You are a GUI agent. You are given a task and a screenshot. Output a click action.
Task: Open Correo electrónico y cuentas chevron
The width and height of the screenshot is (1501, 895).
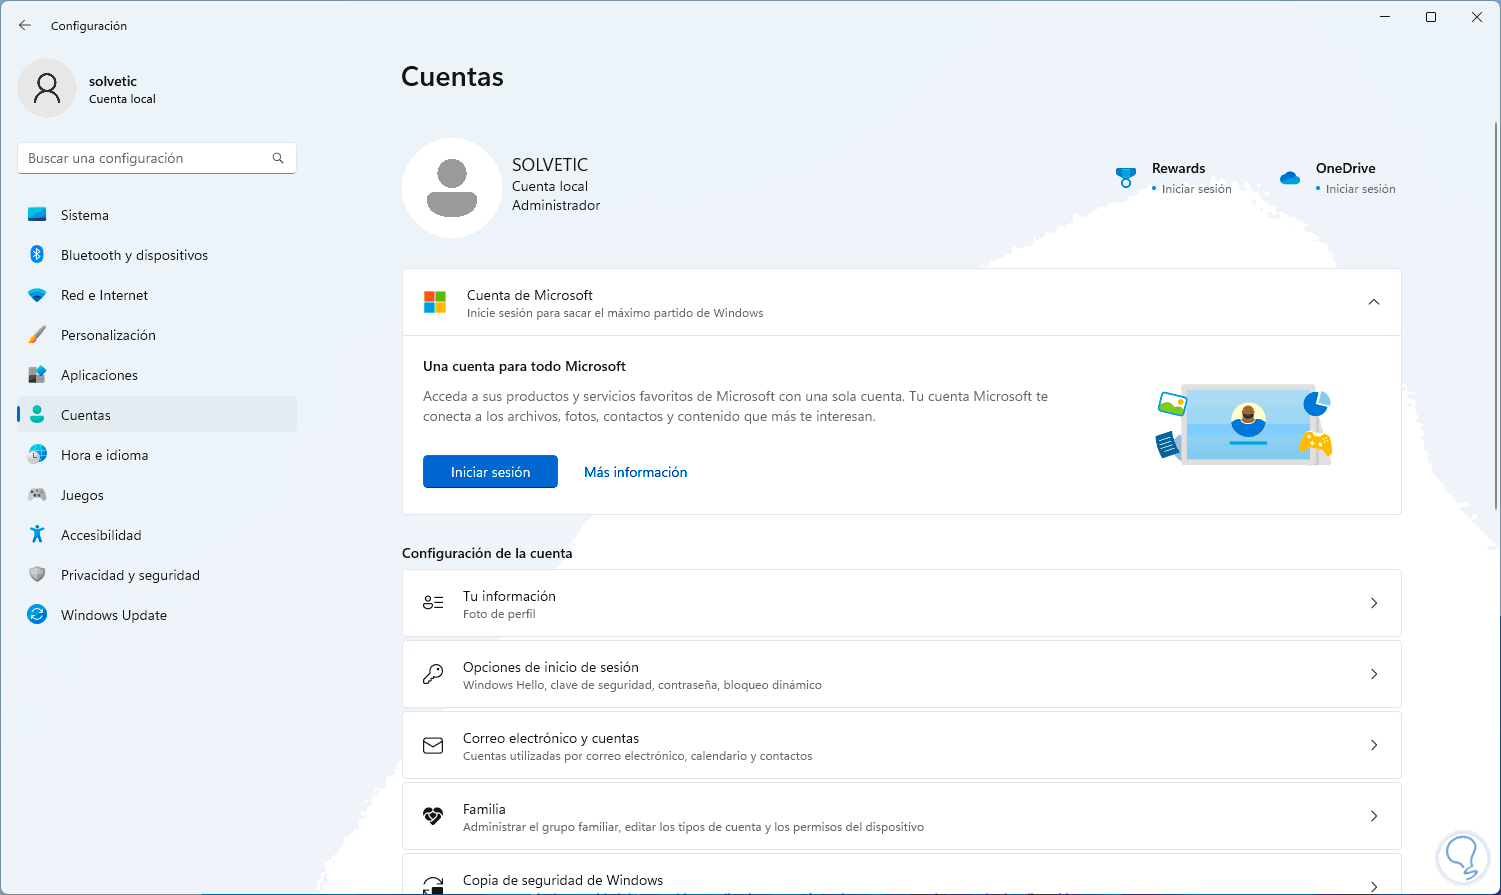pos(1374,745)
